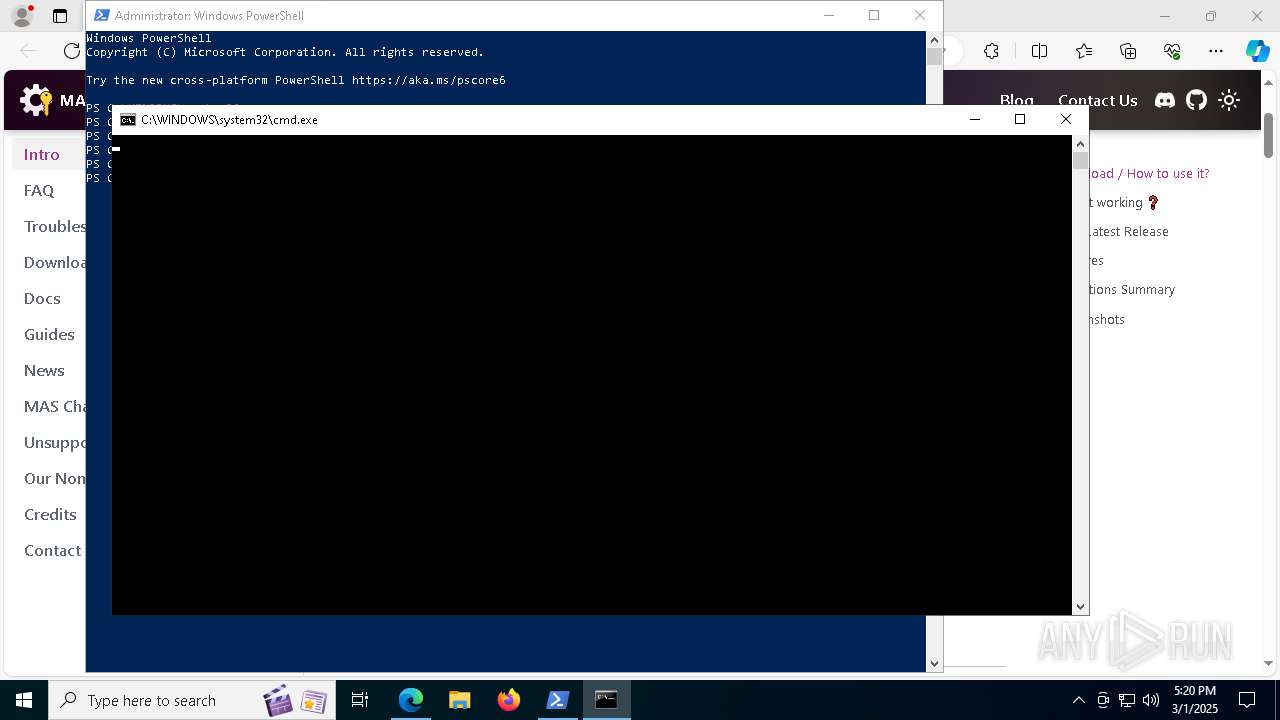Maximize the PowerShell window
Viewport: 1280px width, 720px height.
(x=874, y=15)
